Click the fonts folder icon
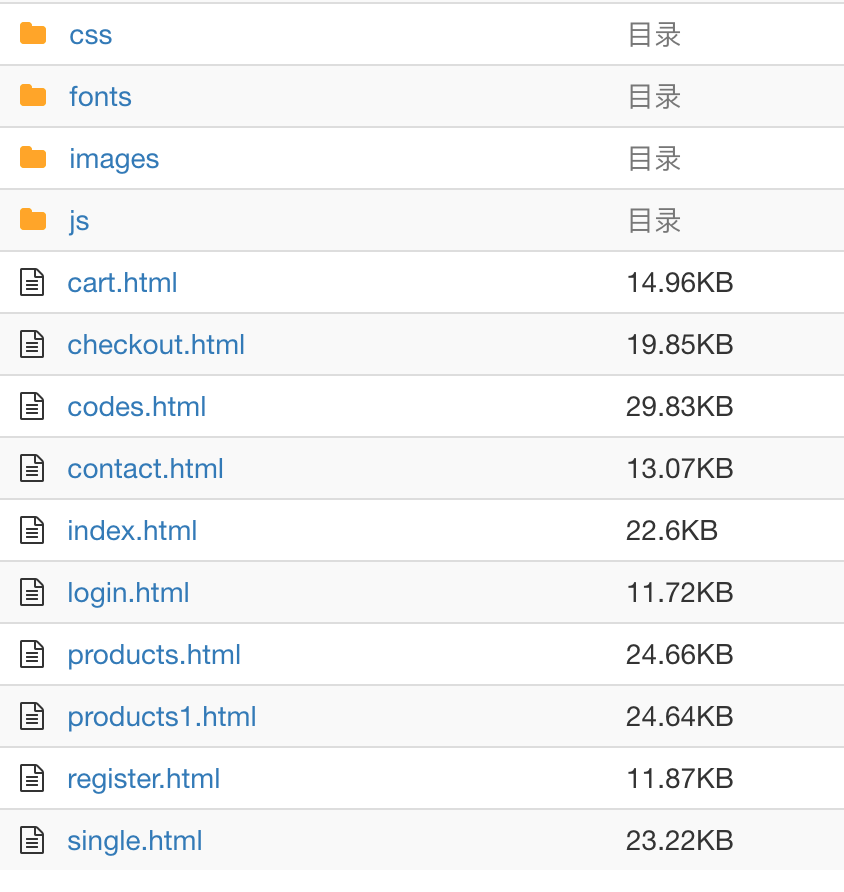 [33, 97]
